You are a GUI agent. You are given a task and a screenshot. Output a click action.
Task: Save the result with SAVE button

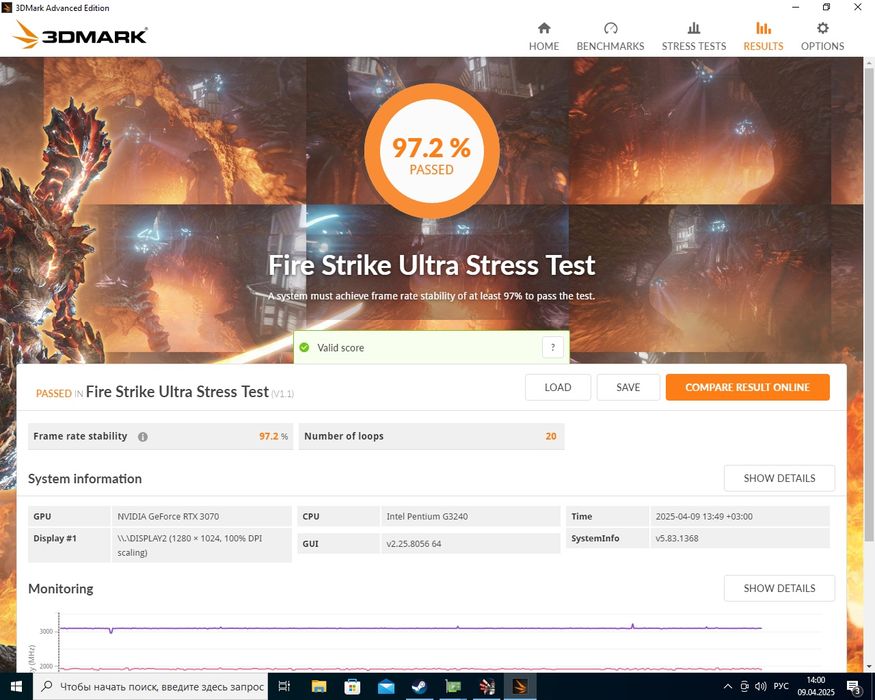[x=628, y=387]
